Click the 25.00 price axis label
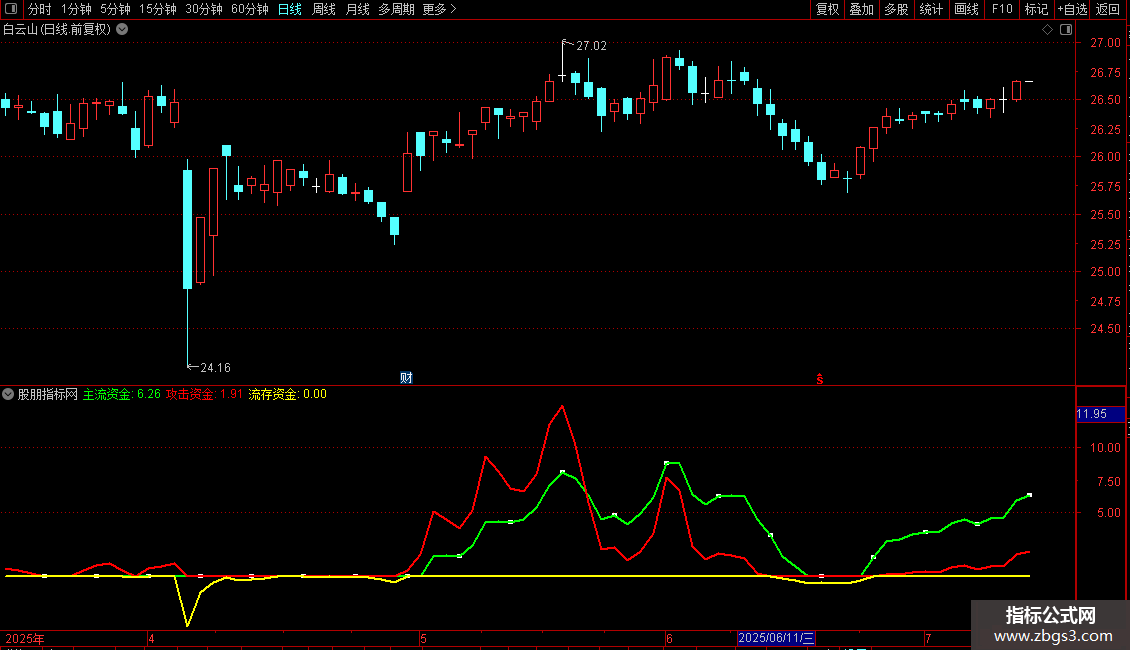This screenshot has width=1130, height=650. tap(1105, 272)
